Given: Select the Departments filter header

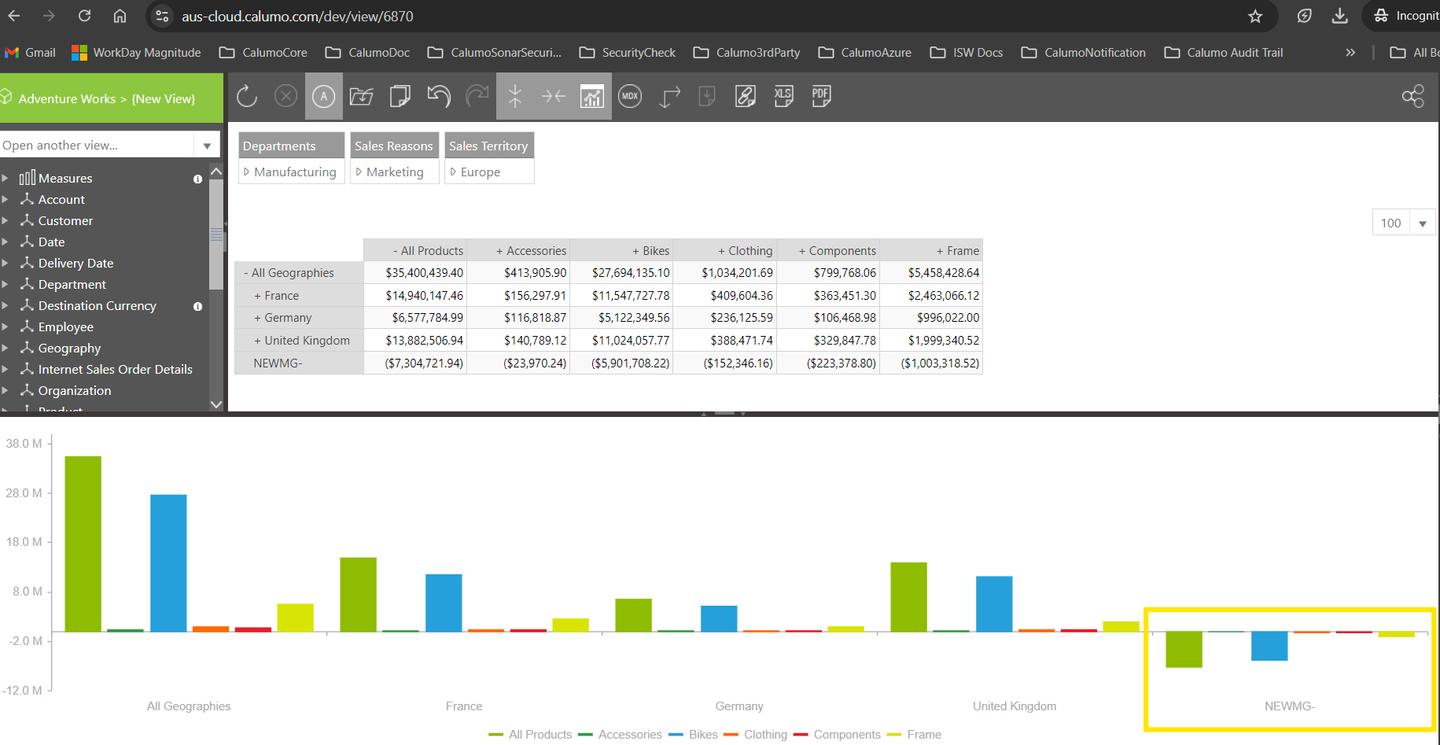Looking at the screenshot, I should [x=279, y=146].
